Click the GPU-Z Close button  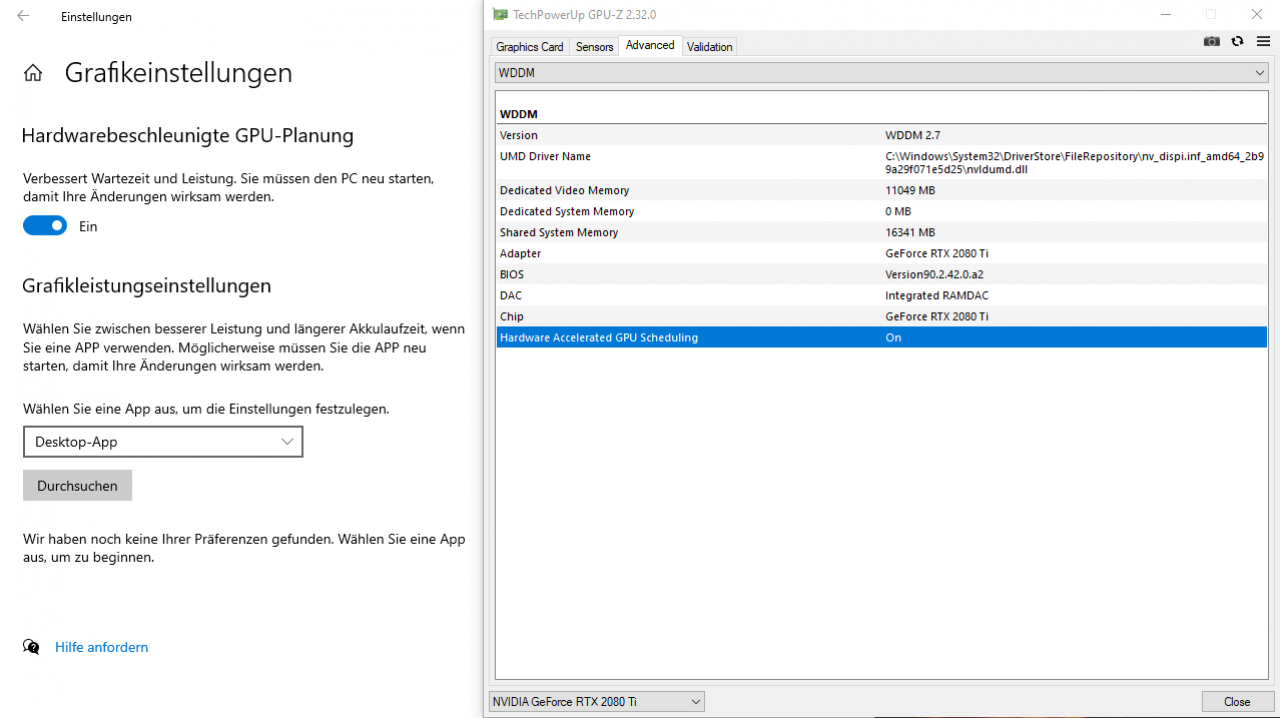click(x=1237, y=702)
